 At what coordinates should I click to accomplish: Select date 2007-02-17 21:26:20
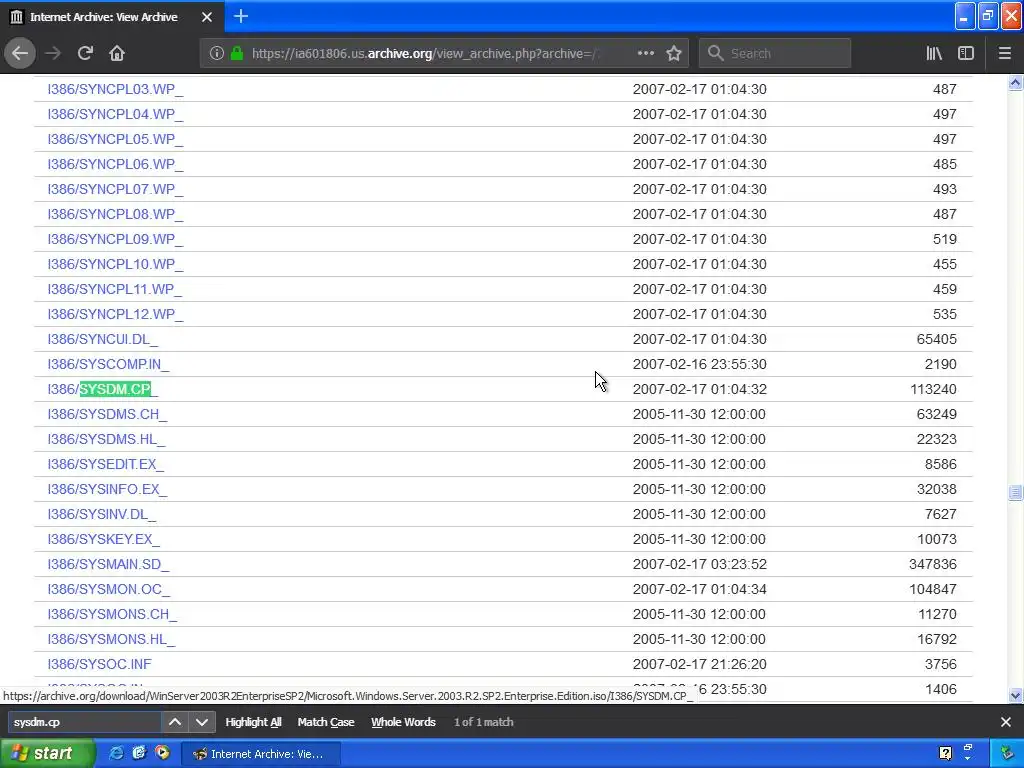tap(699, 664)
